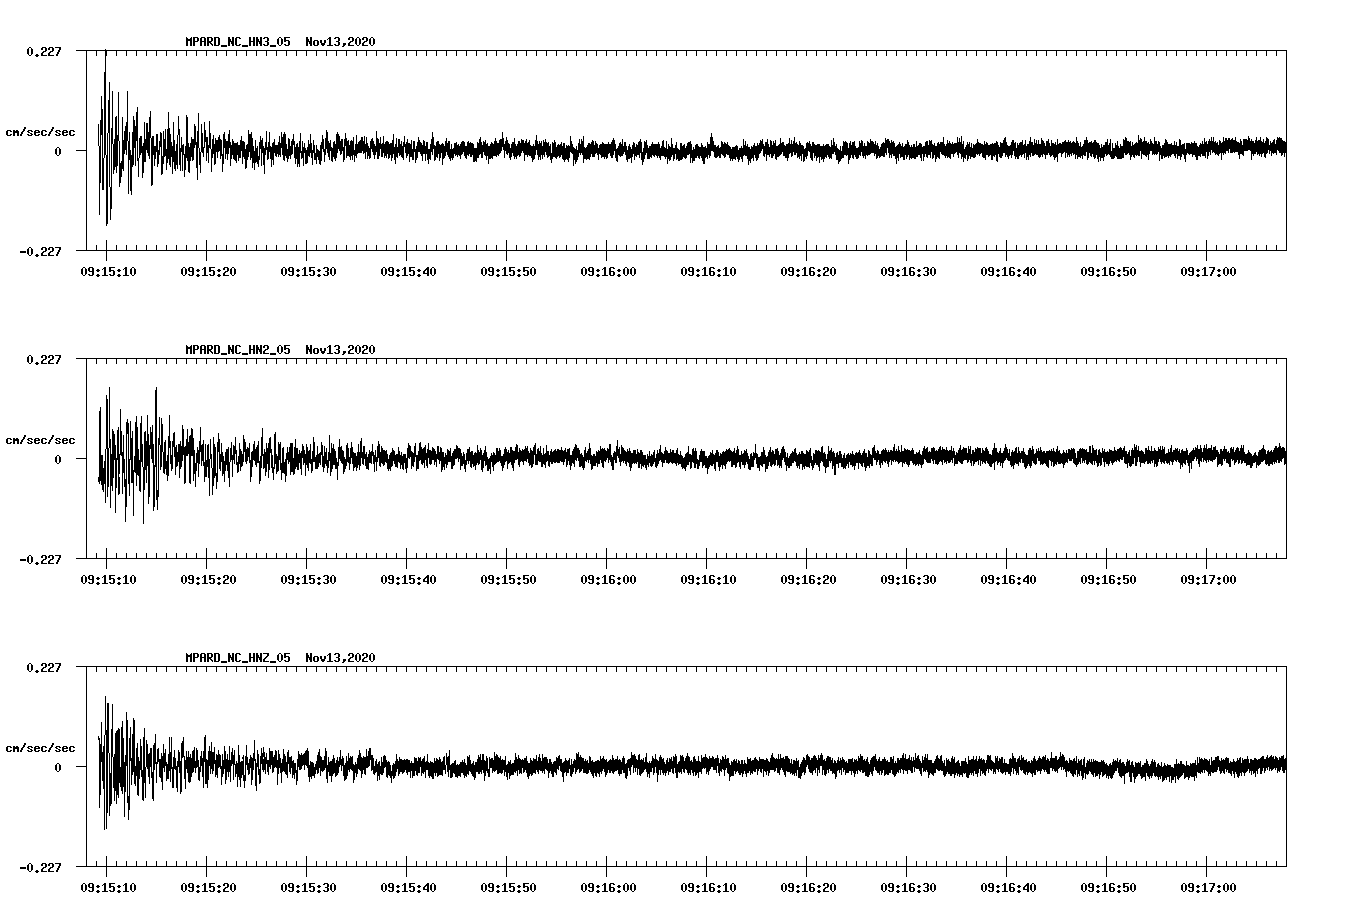Click the Nov13,2020 date on the middle plot
The height and width of the screenshot is (924, 1358).
tap(340, 350)
